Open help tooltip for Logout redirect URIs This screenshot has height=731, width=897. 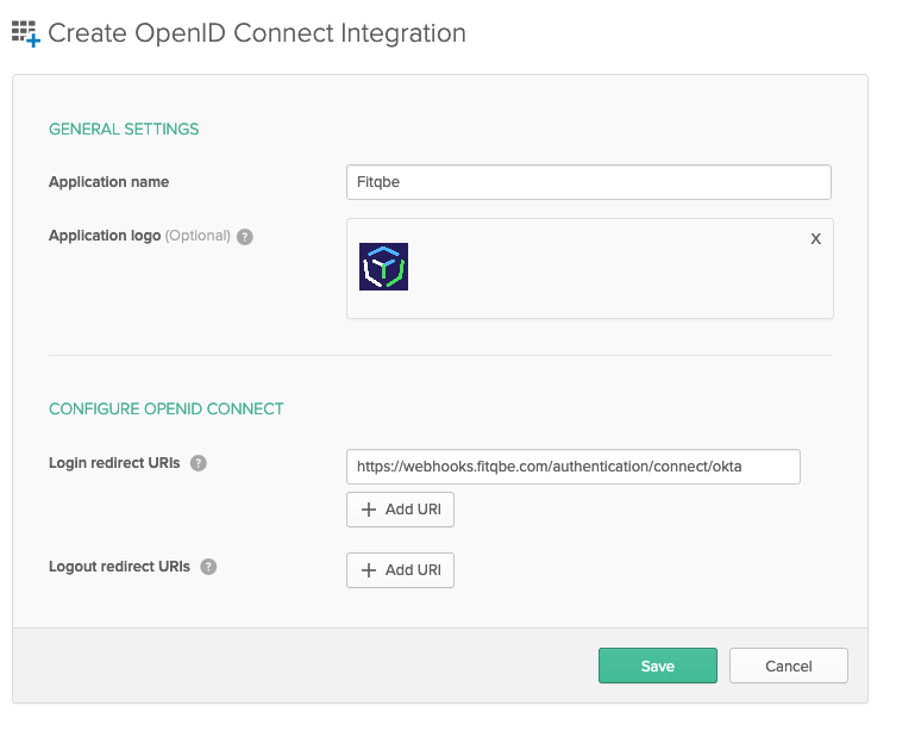click(x=208, y=567)
